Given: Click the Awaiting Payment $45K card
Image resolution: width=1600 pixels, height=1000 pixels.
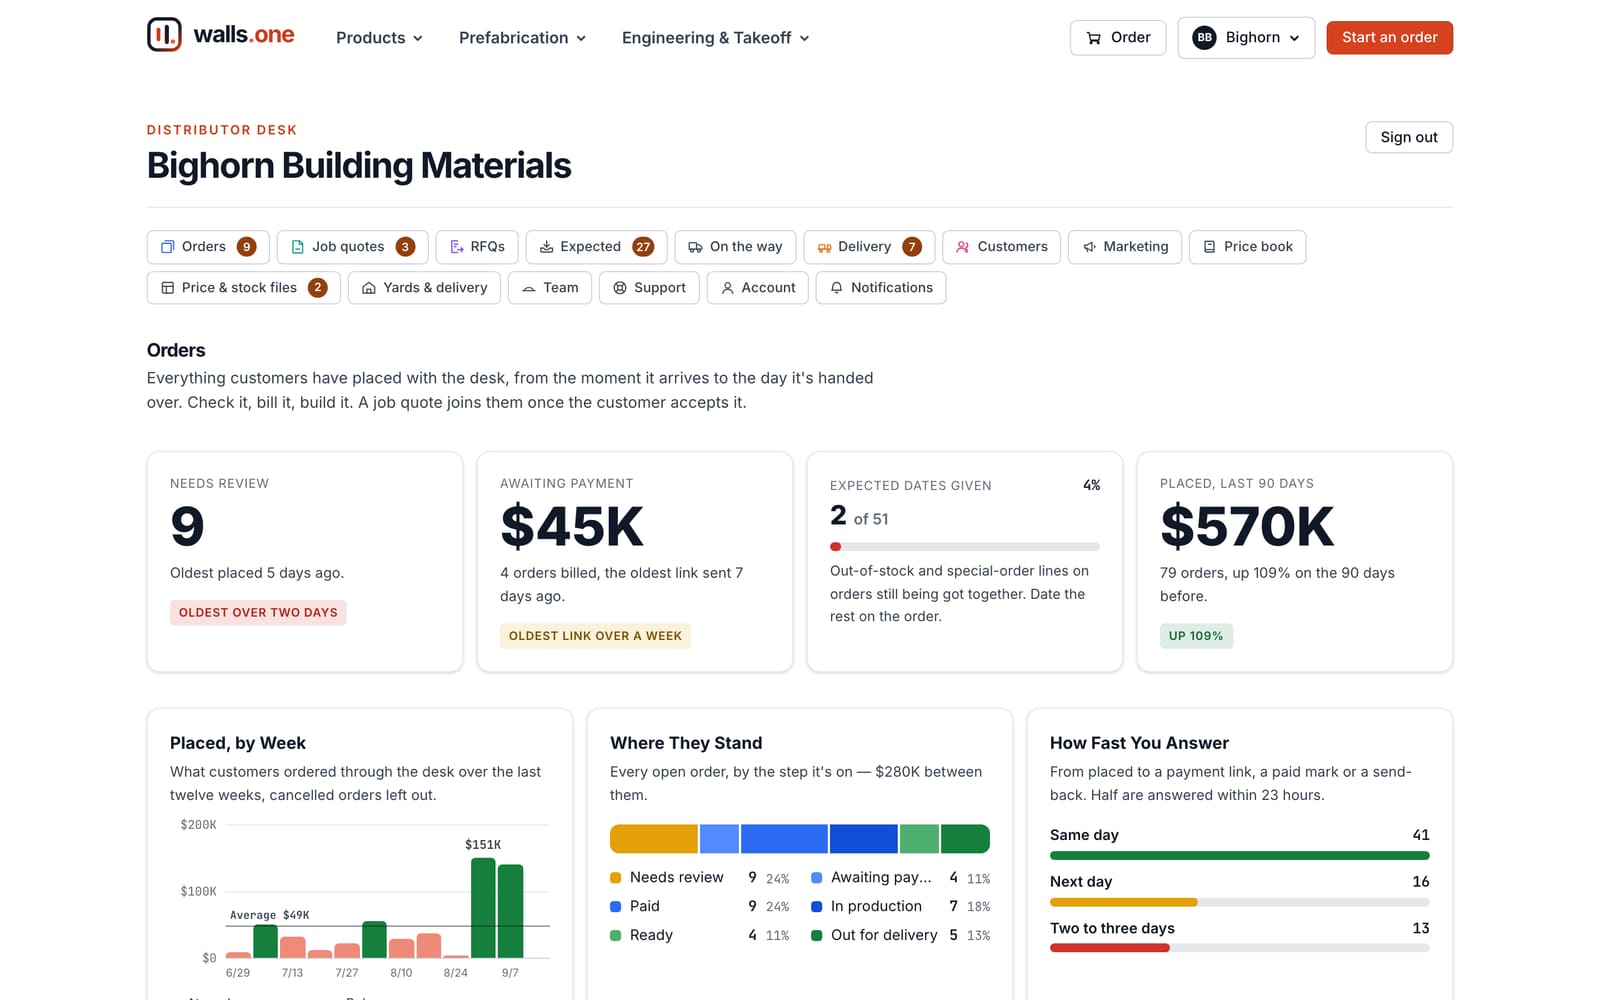Looking at the screenshot, I should (635, 562).
